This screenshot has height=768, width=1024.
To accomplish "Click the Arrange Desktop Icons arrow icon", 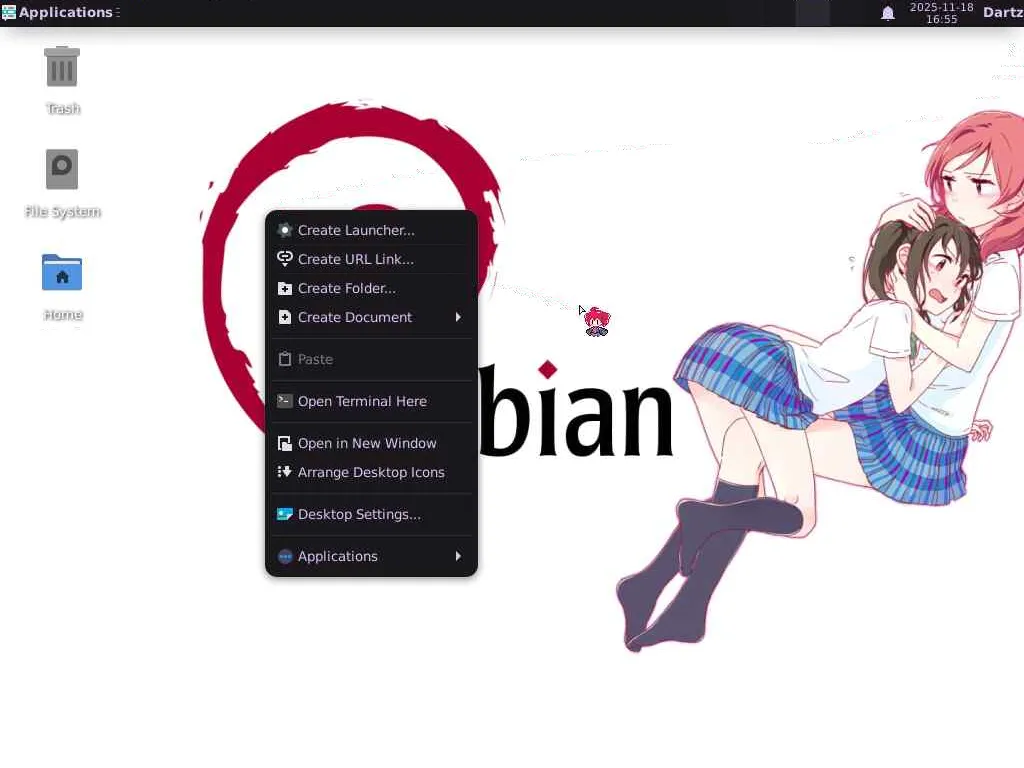I will pos(285,472).
